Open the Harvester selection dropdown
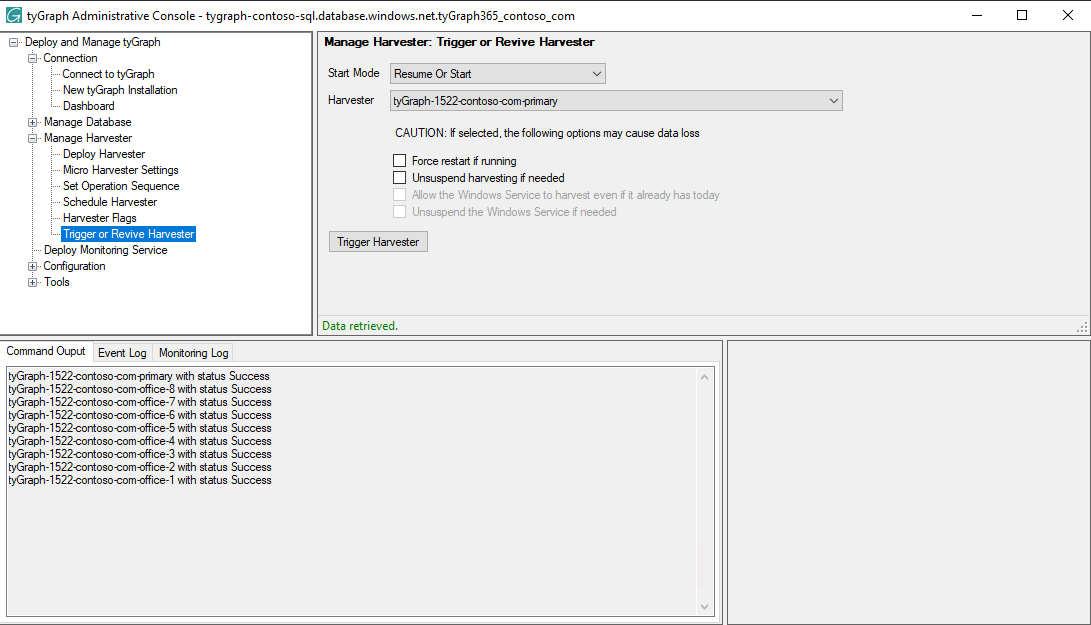The image size is (1091, 625). pyautogui.click(x=616, y=101)
